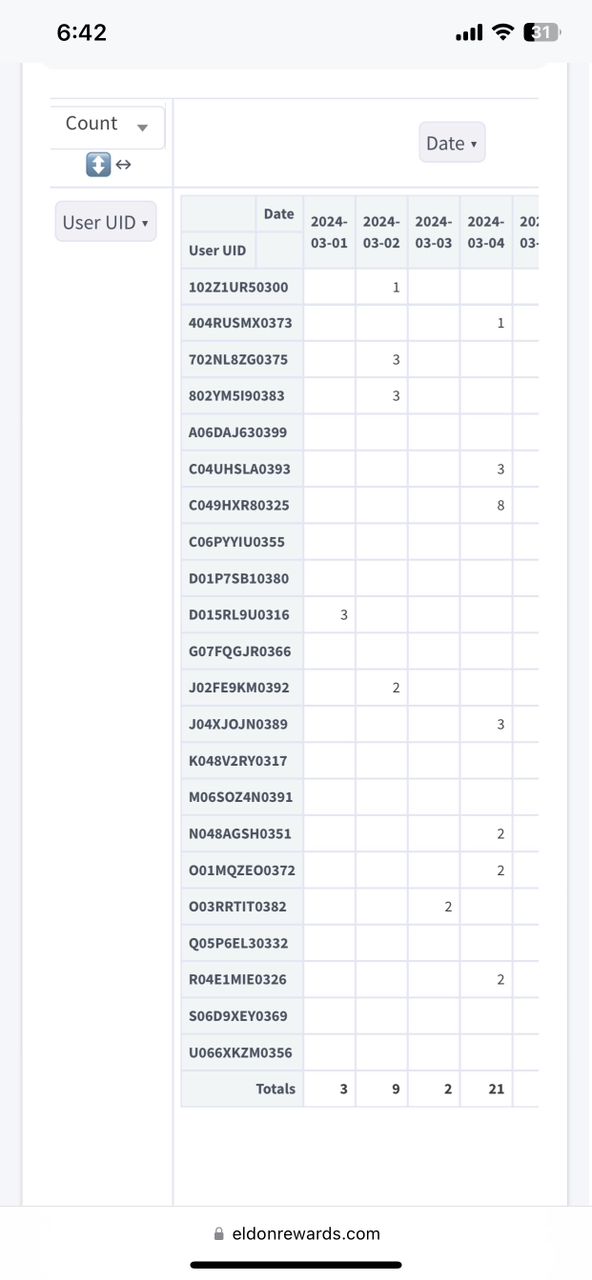Select the 2024-03-04 column header

tap(486, 232)
